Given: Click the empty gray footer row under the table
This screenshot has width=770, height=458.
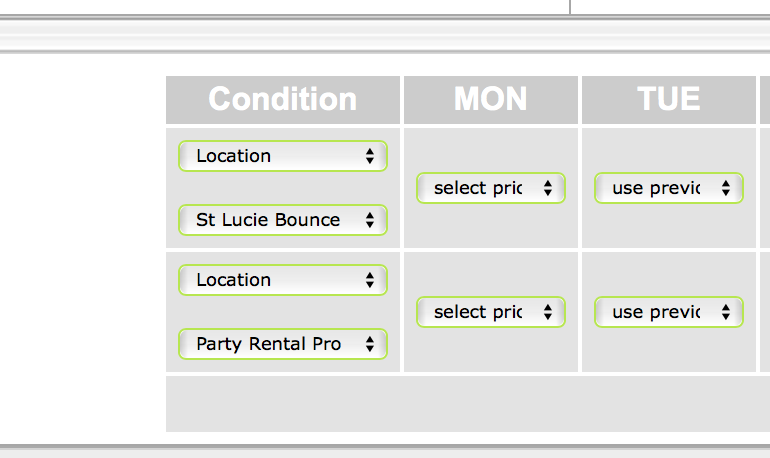Looking at the screenshot, I should coord(460,404).
